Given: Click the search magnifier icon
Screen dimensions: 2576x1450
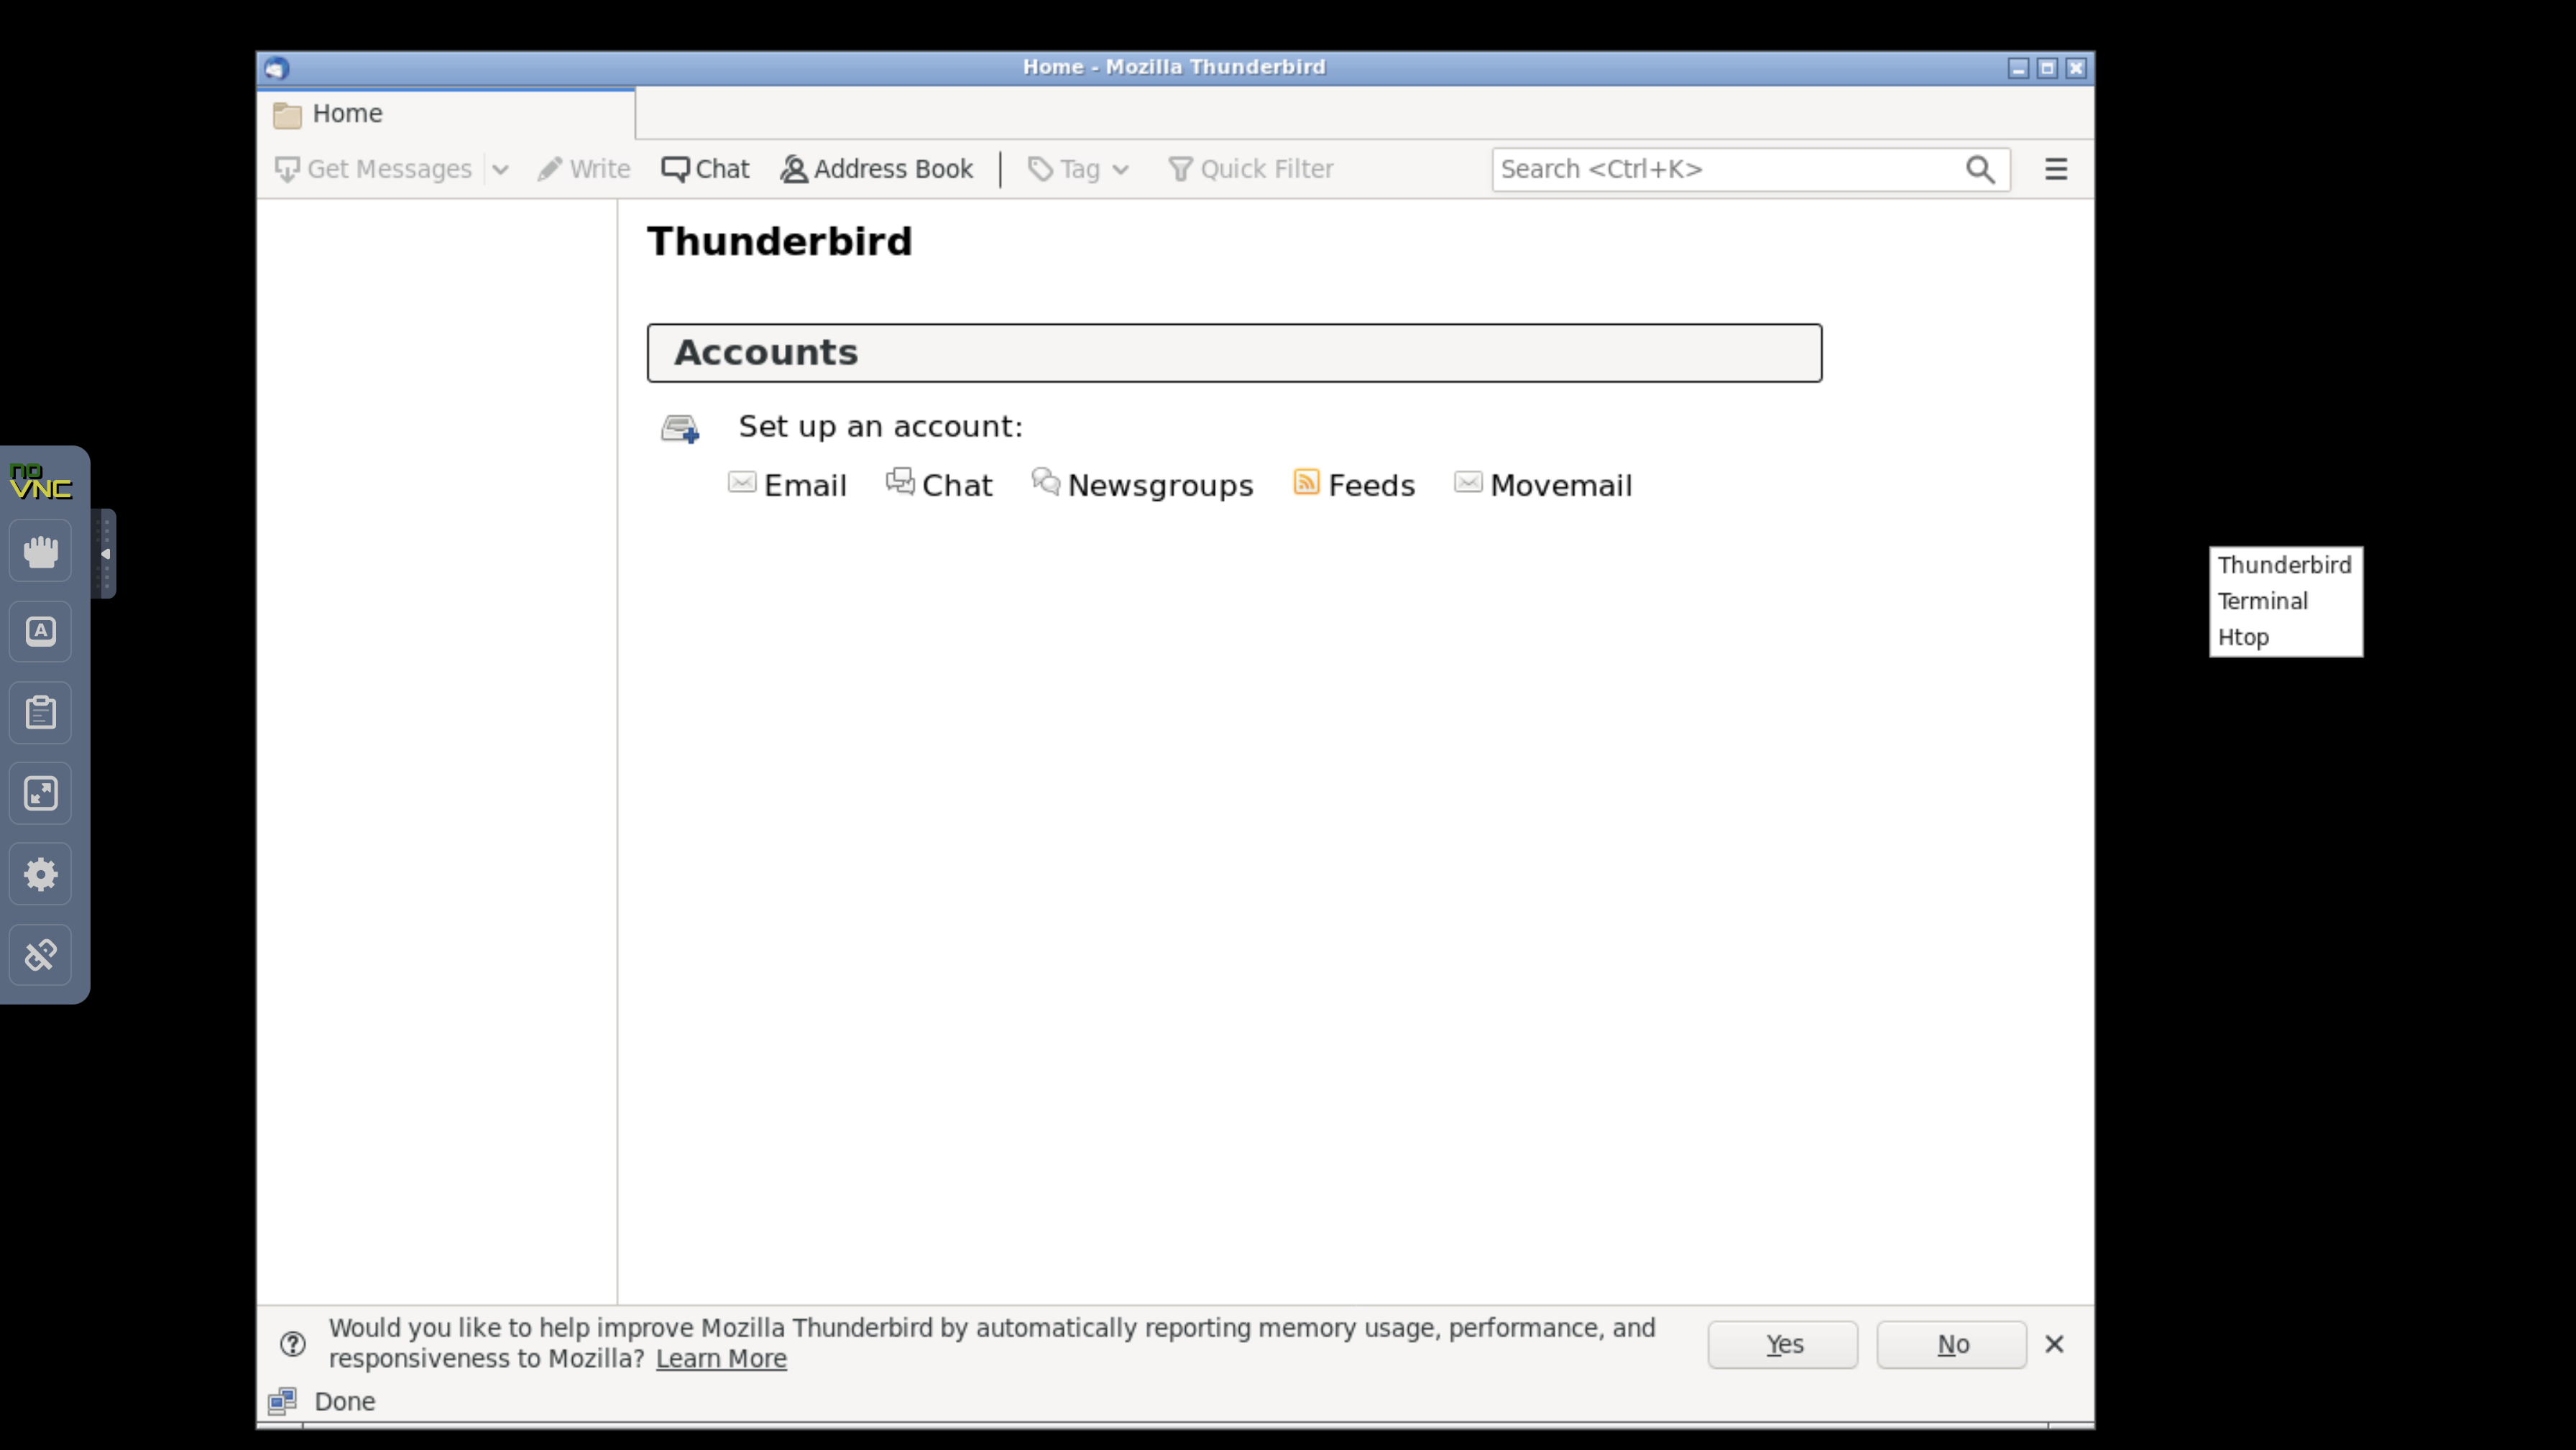Looking at the screenshot, I should click(1980, 170).
